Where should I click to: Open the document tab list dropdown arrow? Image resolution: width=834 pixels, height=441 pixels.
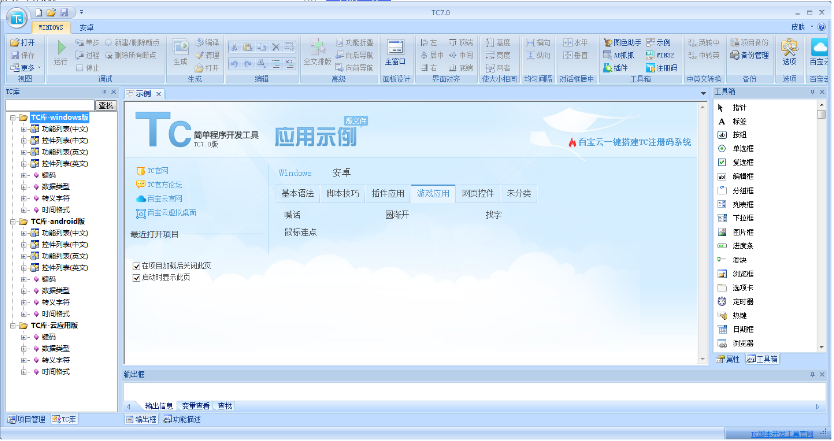pyautogui.click(x=703, y=94)
